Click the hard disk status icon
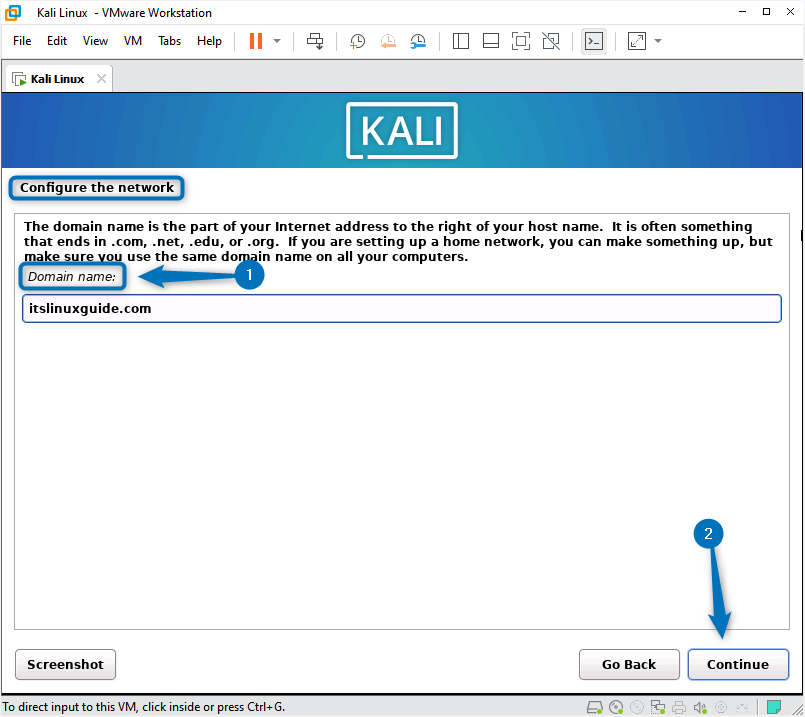Screen dimensions: 805x717 pyautogui.click(x=596, y=706)
